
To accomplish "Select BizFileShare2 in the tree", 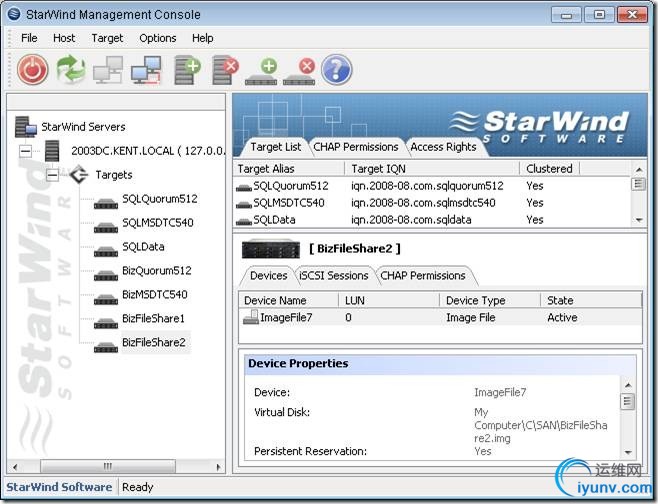I will tap(154, 342).
